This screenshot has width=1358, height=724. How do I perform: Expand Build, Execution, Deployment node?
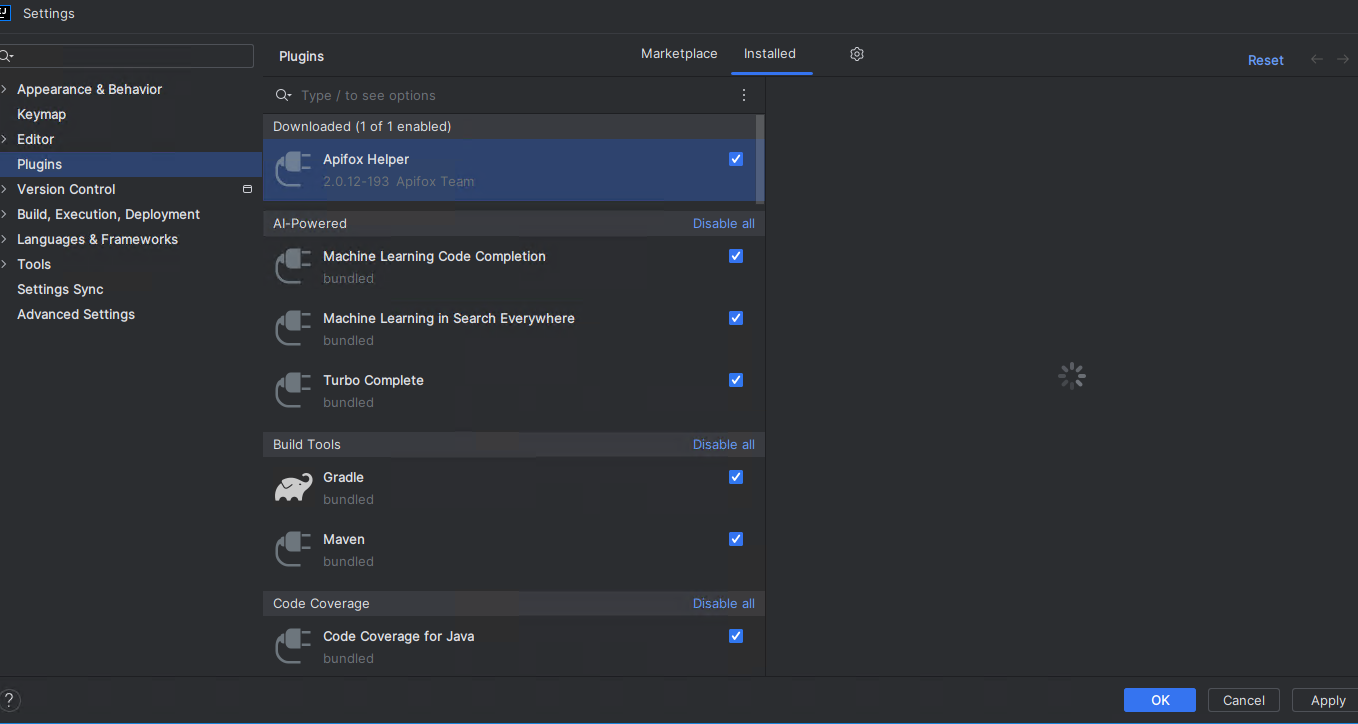pos(5,214)
